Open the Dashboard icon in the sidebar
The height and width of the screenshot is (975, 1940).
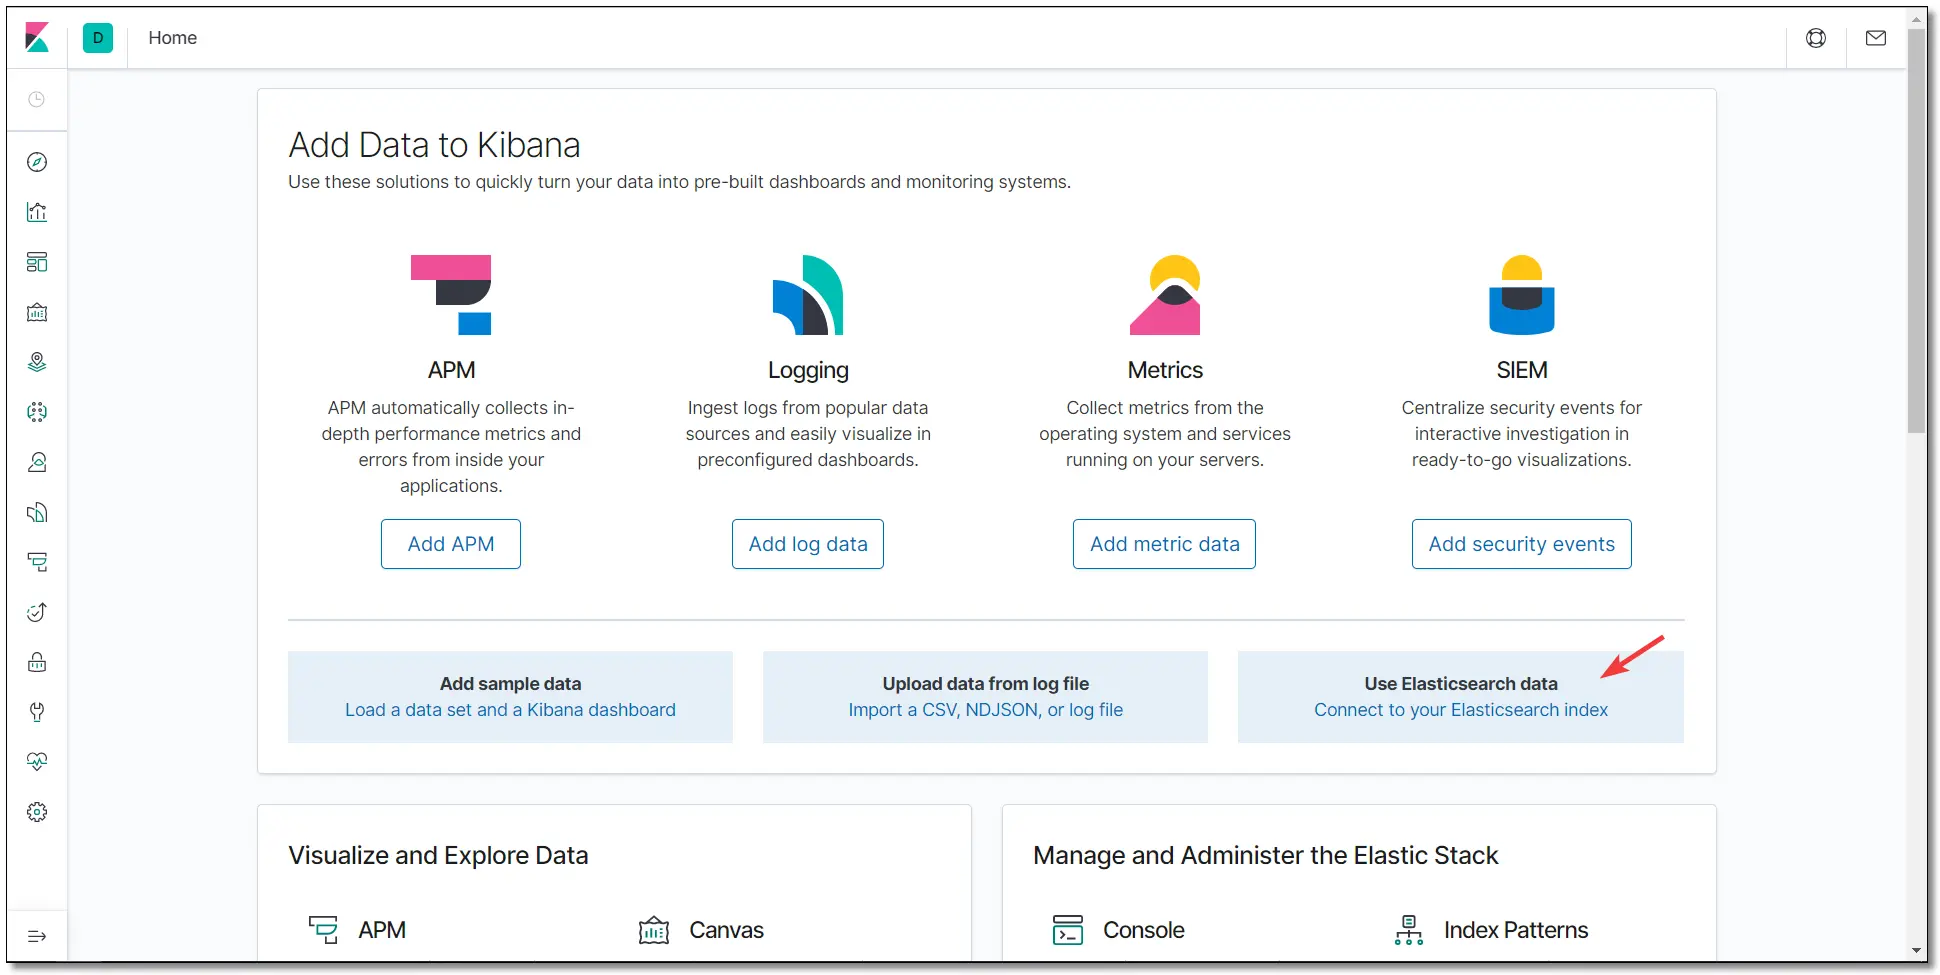click(37, 262)
